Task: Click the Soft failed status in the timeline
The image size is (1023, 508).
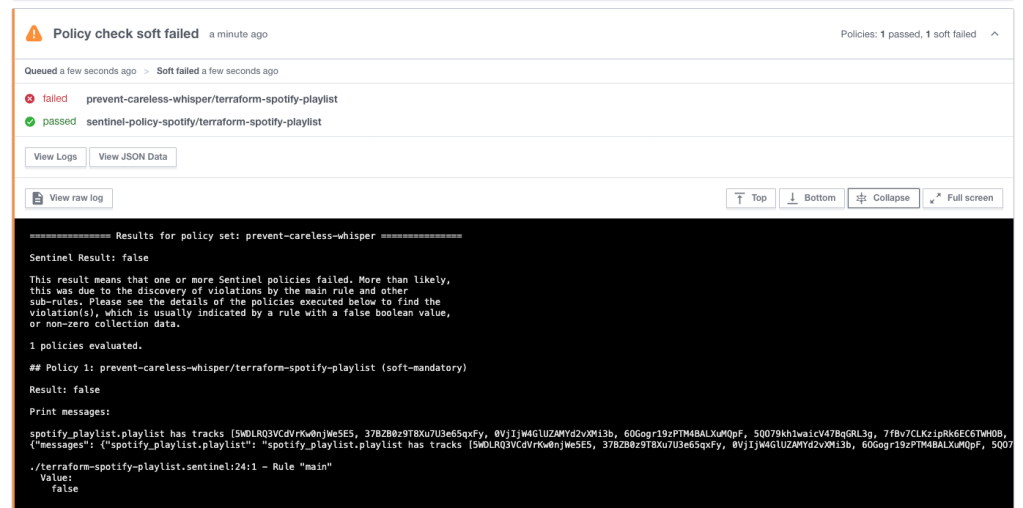Action: pyautogui.click(x=178, y=71)
